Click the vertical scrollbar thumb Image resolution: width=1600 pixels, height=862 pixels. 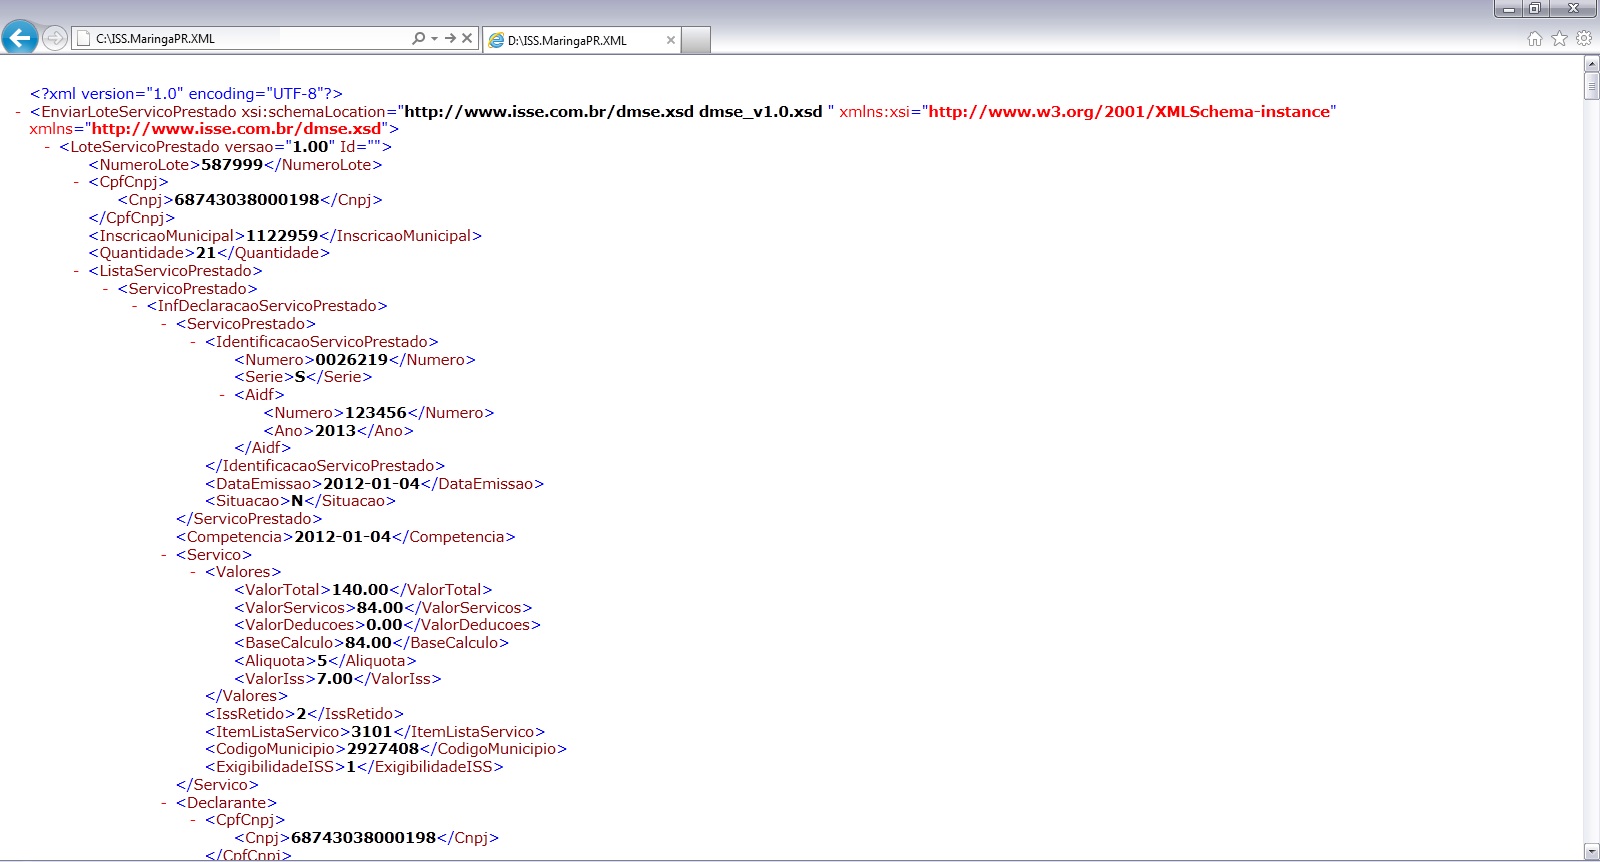[1592, 86]
